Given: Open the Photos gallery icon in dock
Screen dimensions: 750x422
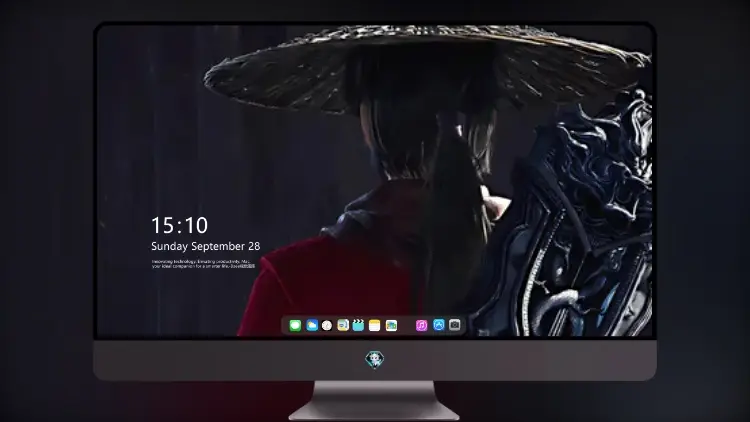Looking at the screenshot, I should coord(391,326).
